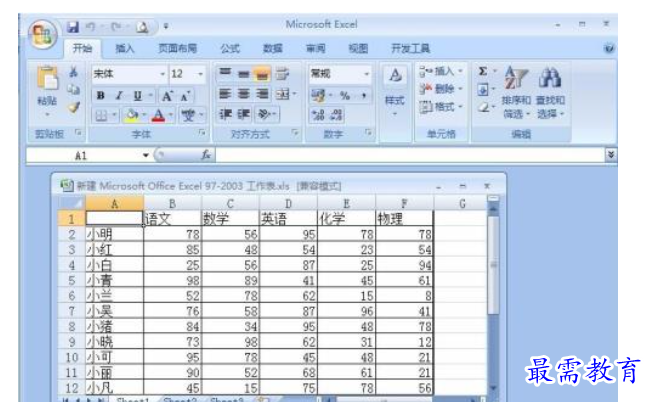Viewport: 649px width, 402px height.
Task: Toggle wrap text button
Action: pyautogui.click(x=282, y=74)
